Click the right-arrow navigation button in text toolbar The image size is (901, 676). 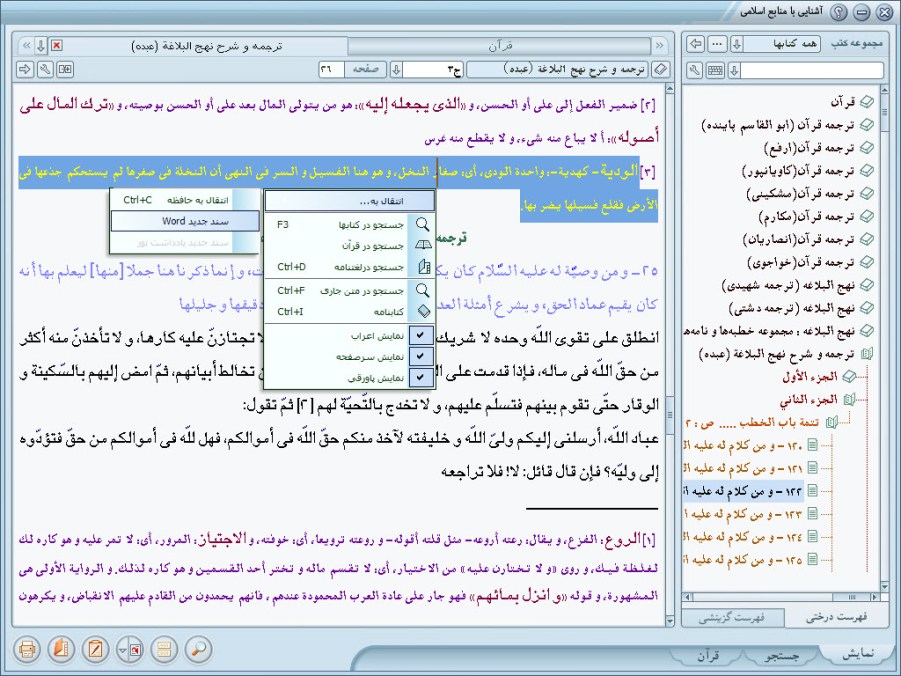point(25,70)
